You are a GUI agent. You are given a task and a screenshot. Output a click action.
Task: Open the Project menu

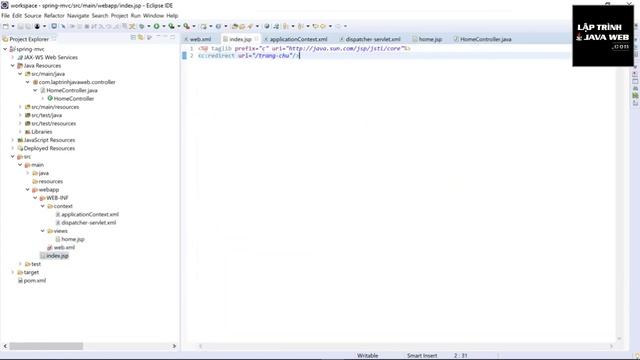[120, 16]
